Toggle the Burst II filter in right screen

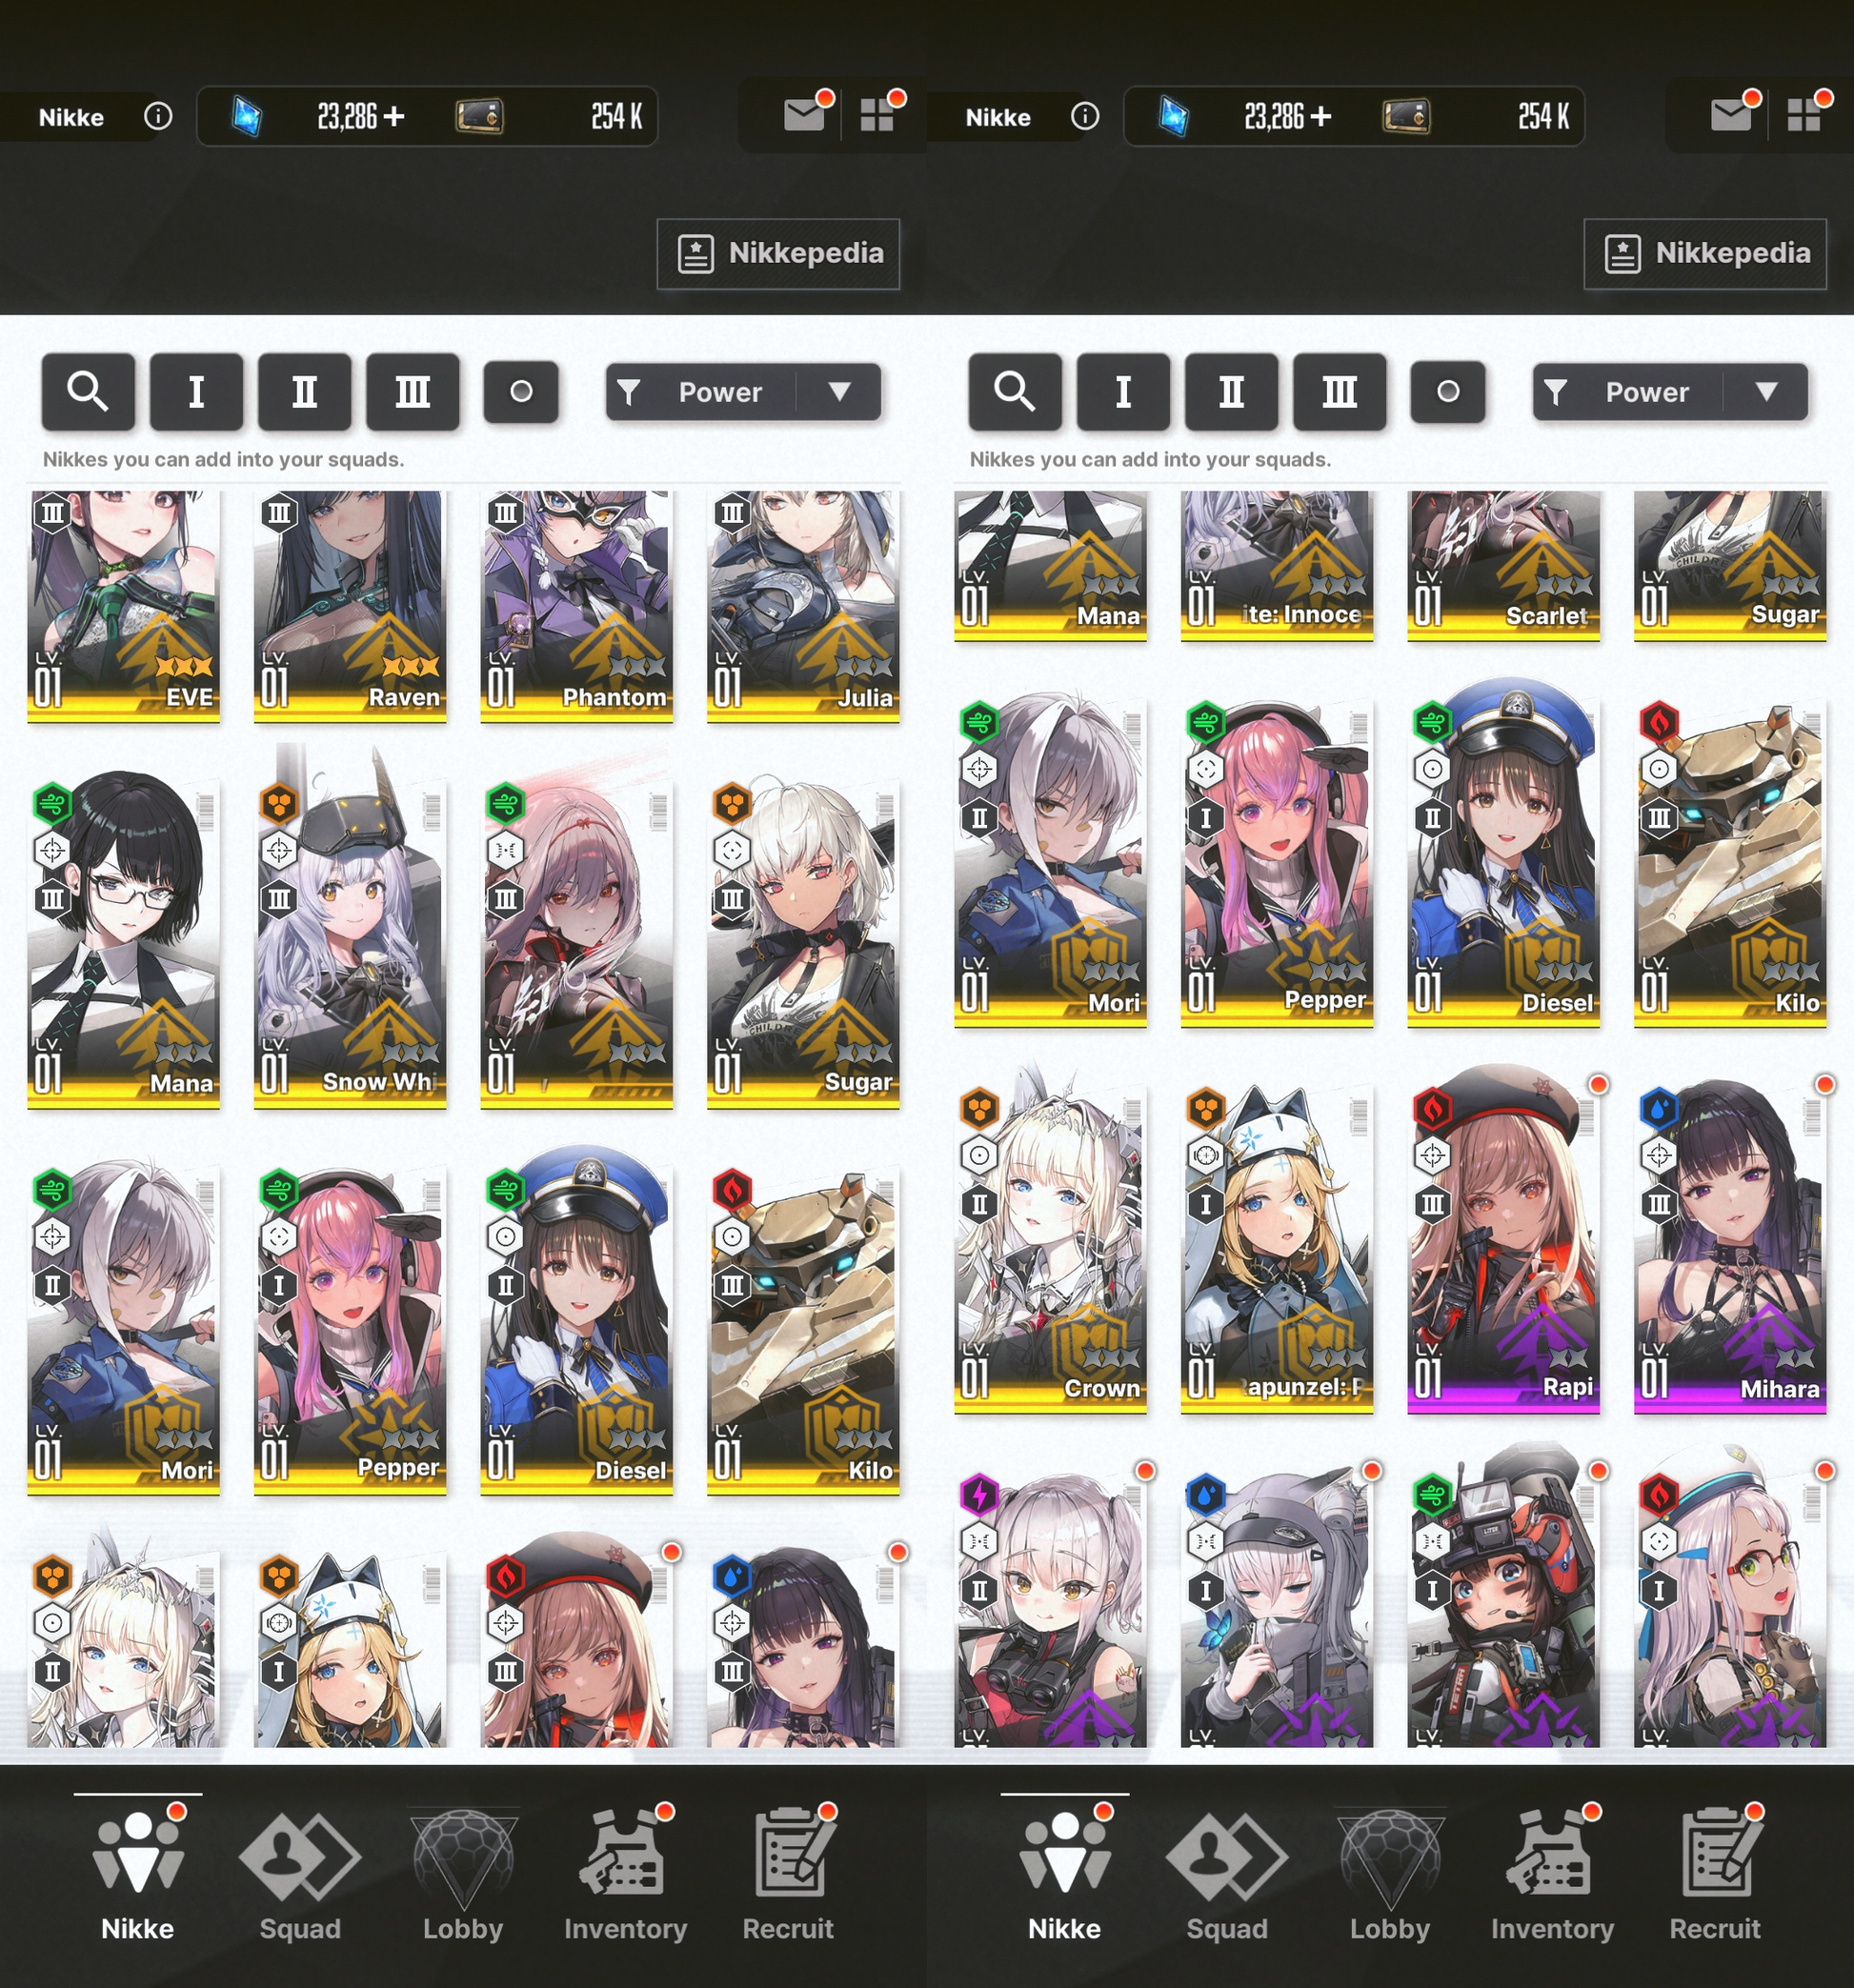click(1231, 391)
